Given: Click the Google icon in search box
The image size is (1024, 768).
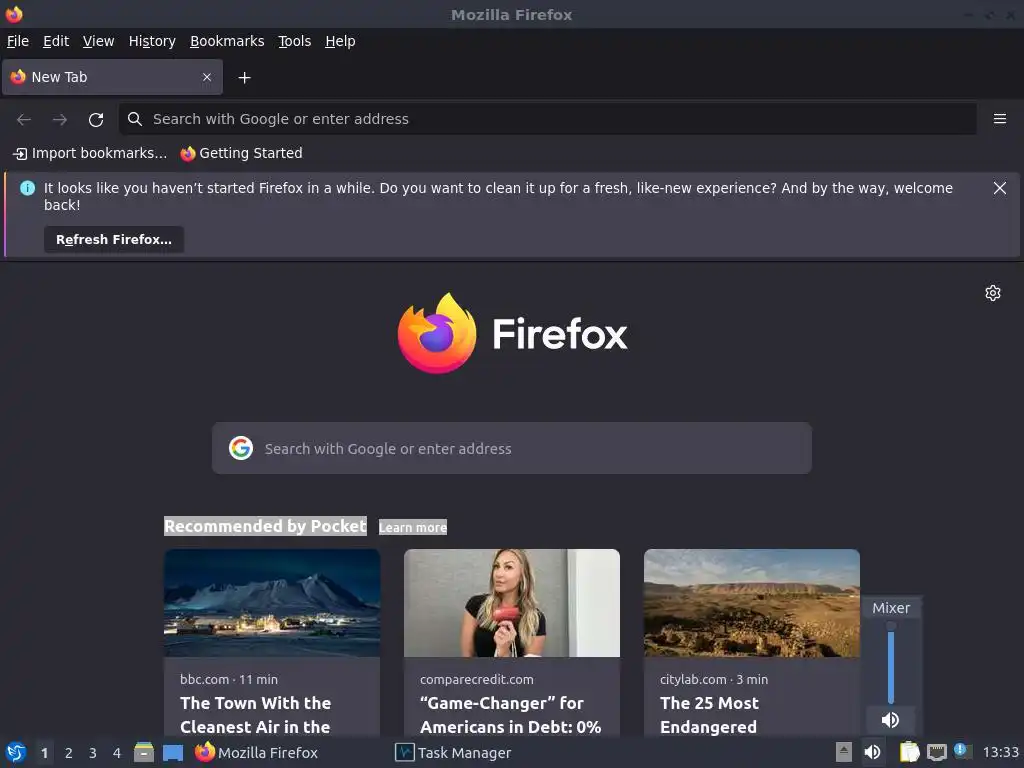Looking at the screenshot, I should pos(241,448).
